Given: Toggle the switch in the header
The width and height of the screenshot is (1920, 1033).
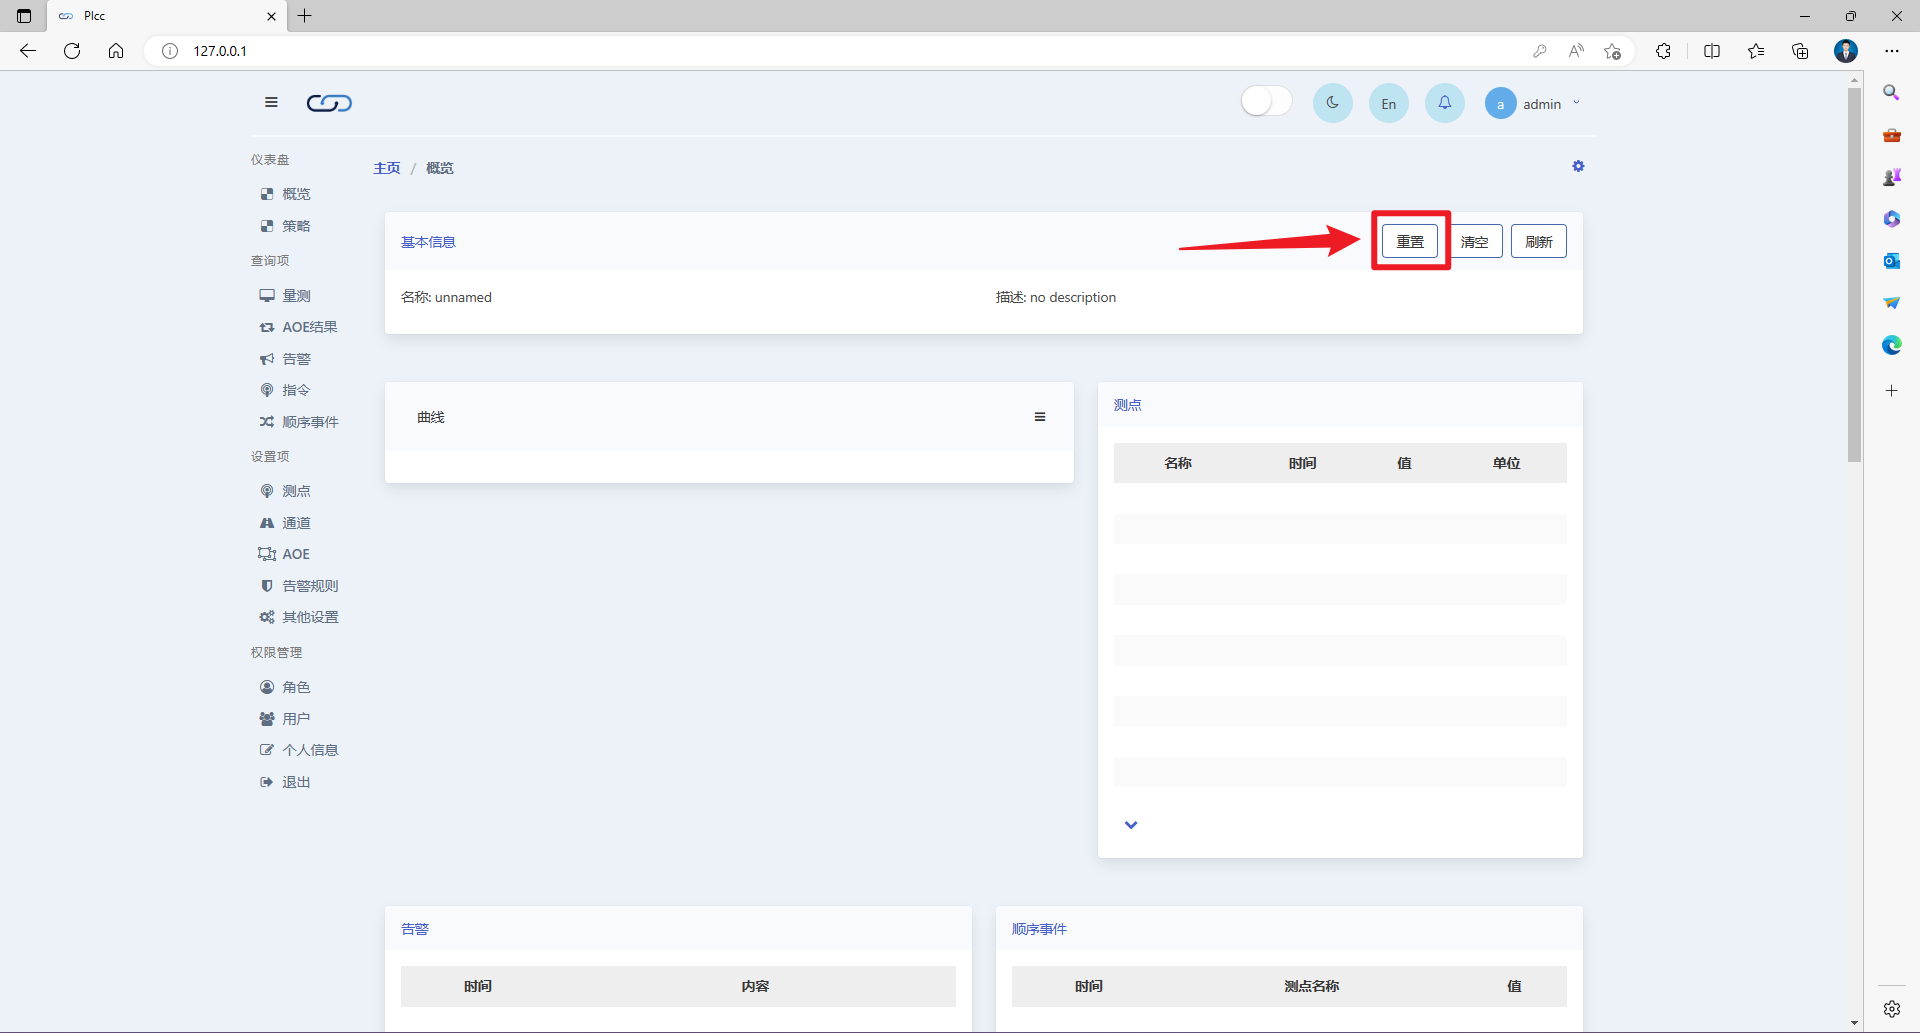Looking at the screenshot, I should (1267, 101).
